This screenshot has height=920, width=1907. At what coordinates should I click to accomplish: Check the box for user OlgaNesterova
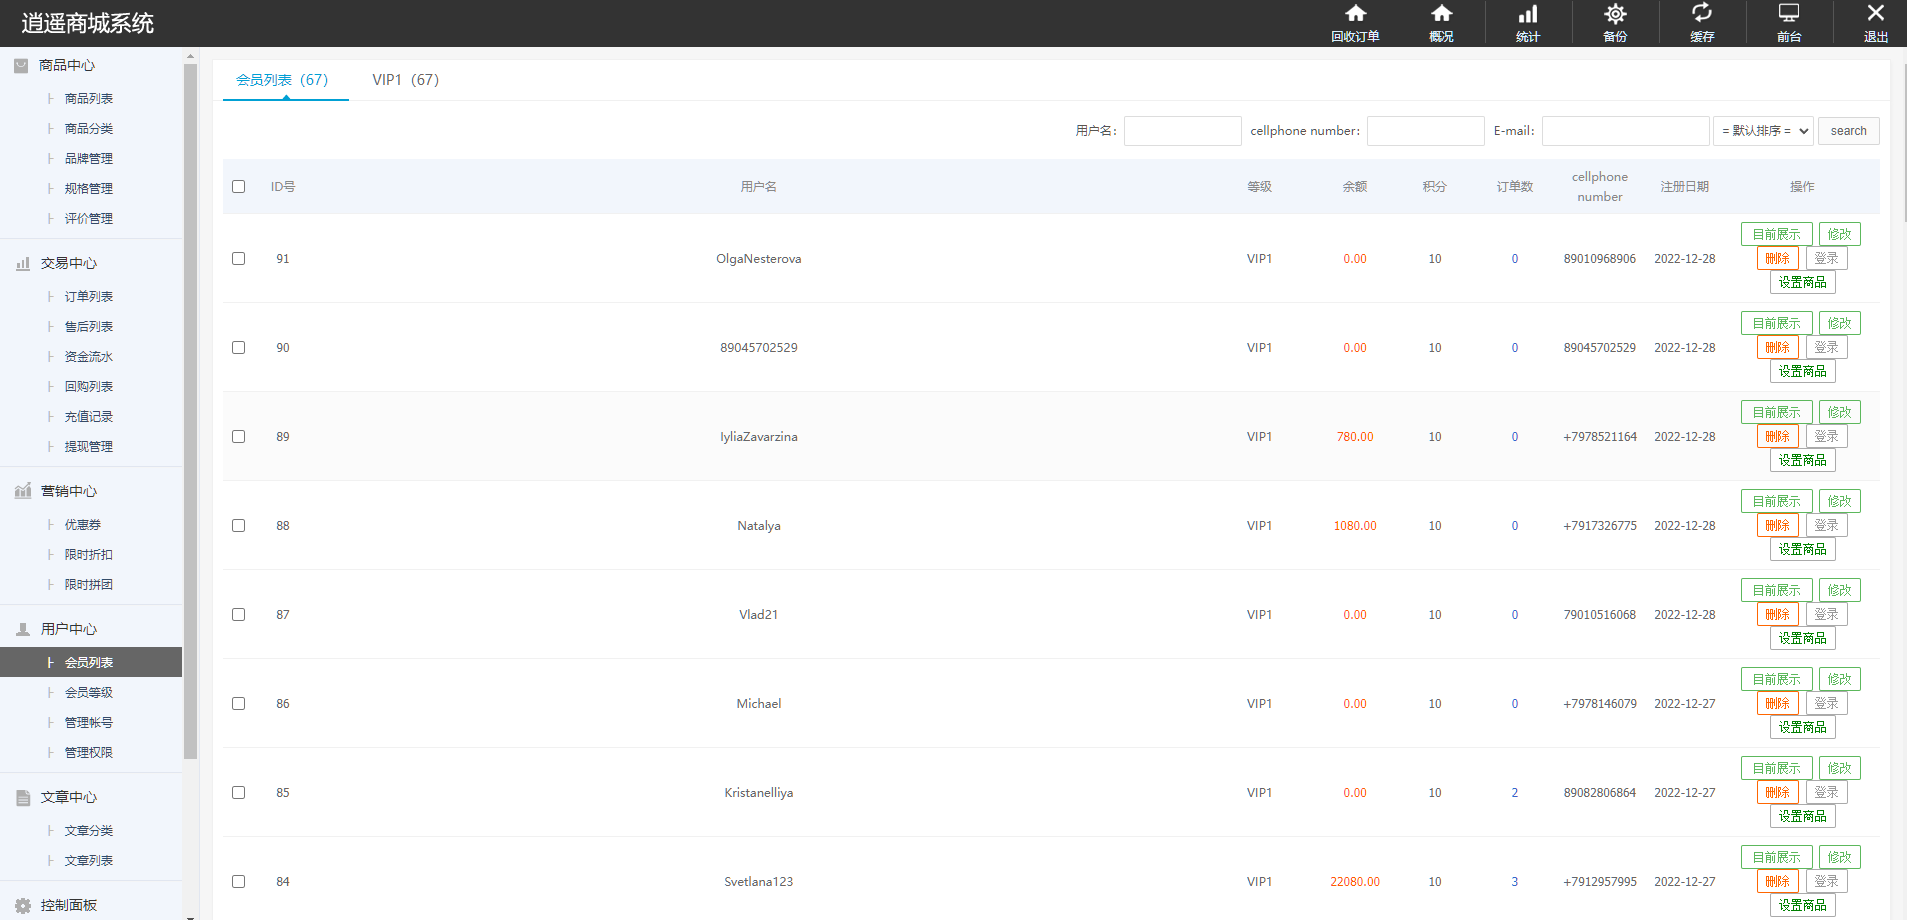(238, 259)
